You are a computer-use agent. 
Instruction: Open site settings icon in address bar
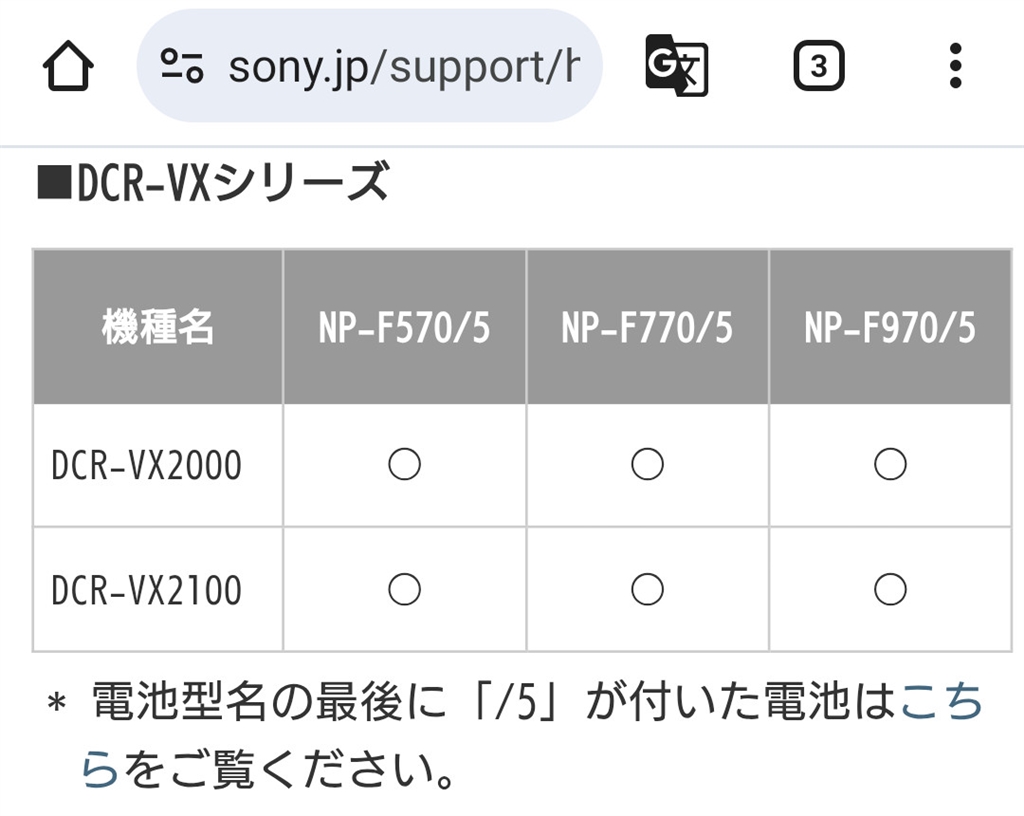click(x=182, y=66)
